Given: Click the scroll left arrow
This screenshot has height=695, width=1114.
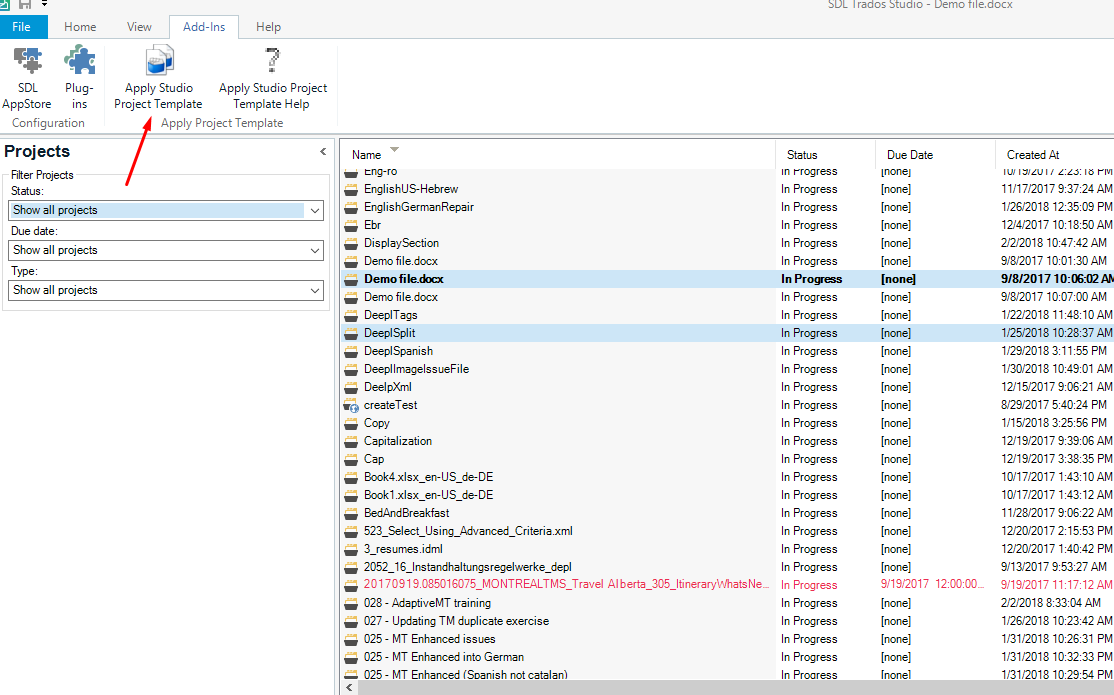Looking at the screenshot, I should (x=349, y=688).
